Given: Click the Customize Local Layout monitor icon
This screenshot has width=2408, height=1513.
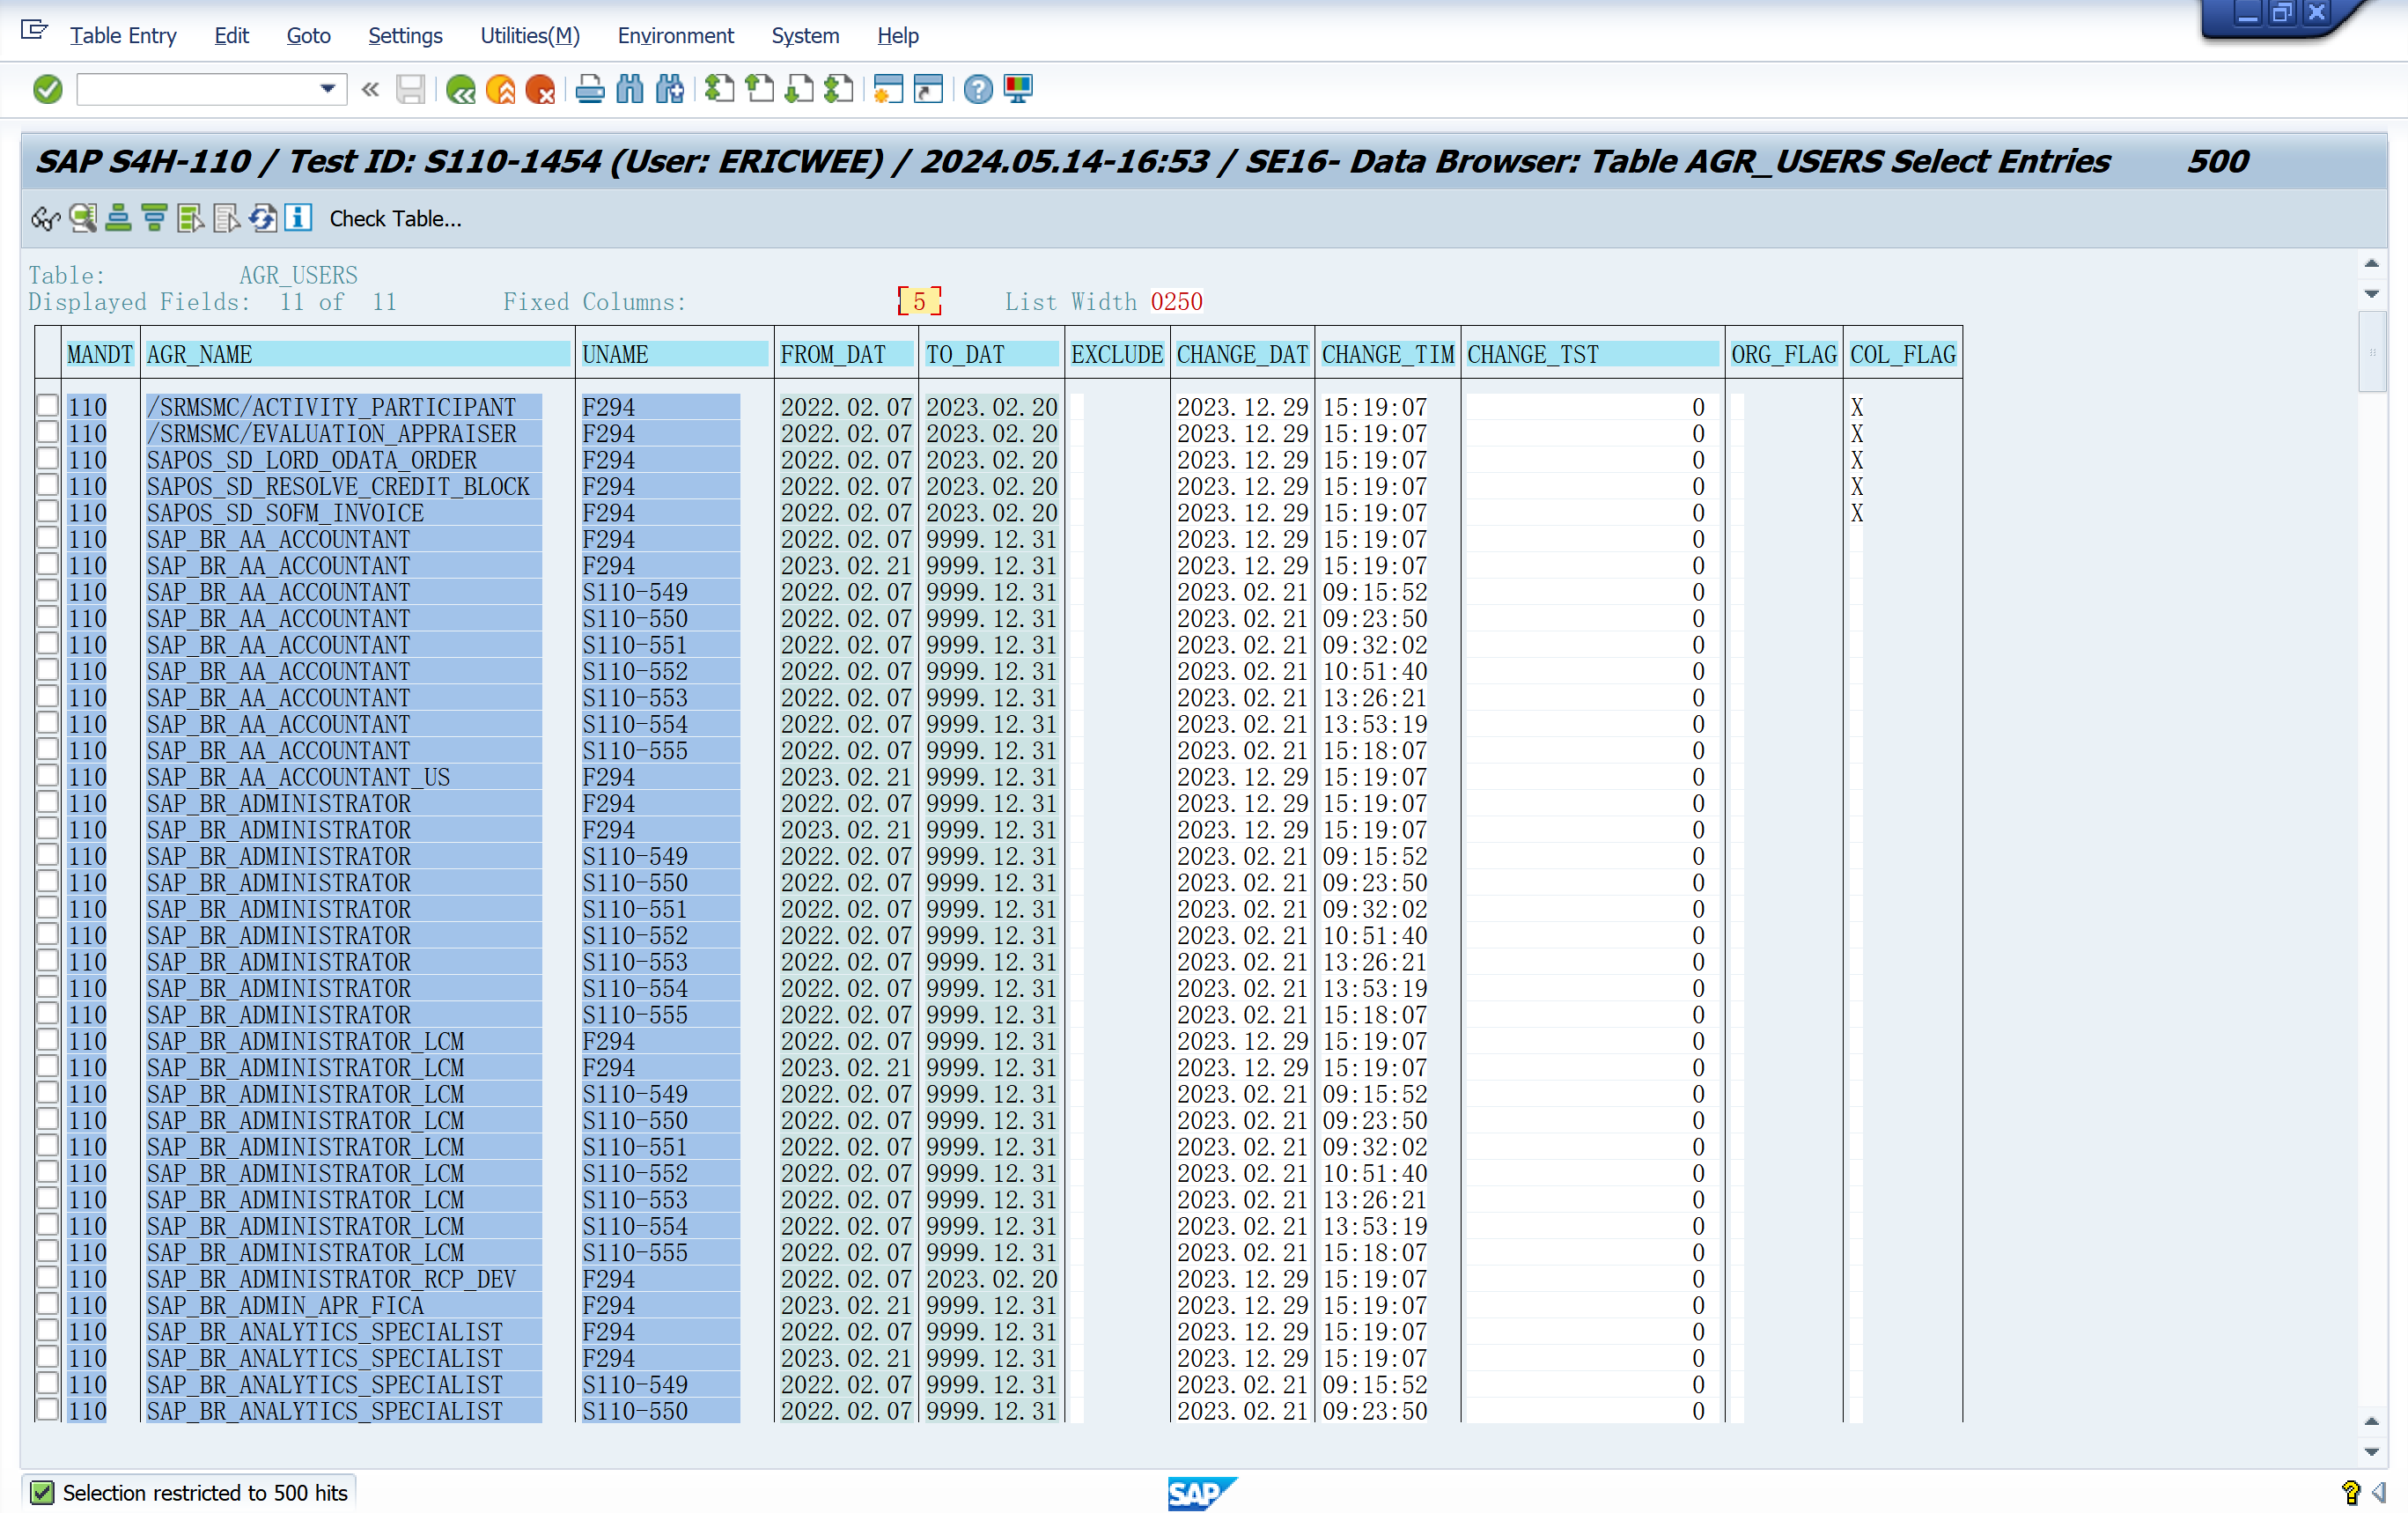Looking at the screenshot, I should pyautogui.click(x=1018, y=90).
